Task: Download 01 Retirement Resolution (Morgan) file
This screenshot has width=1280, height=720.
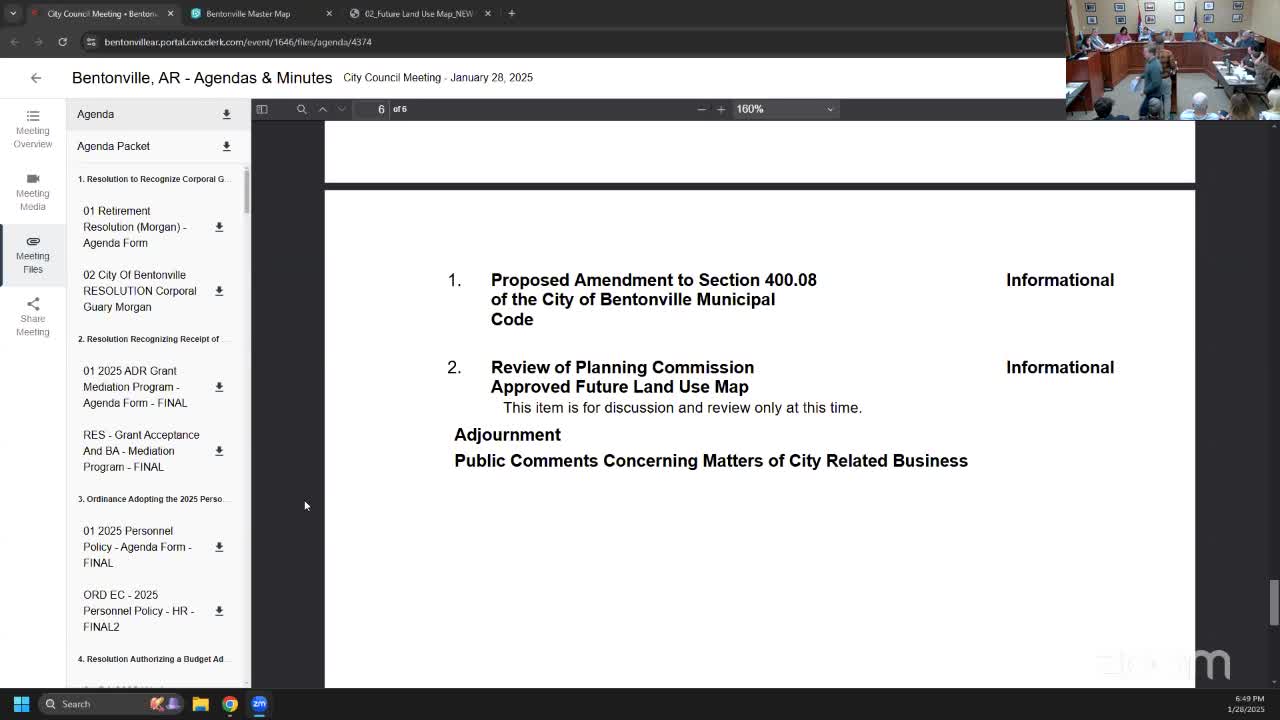Action: coord(219,227)
